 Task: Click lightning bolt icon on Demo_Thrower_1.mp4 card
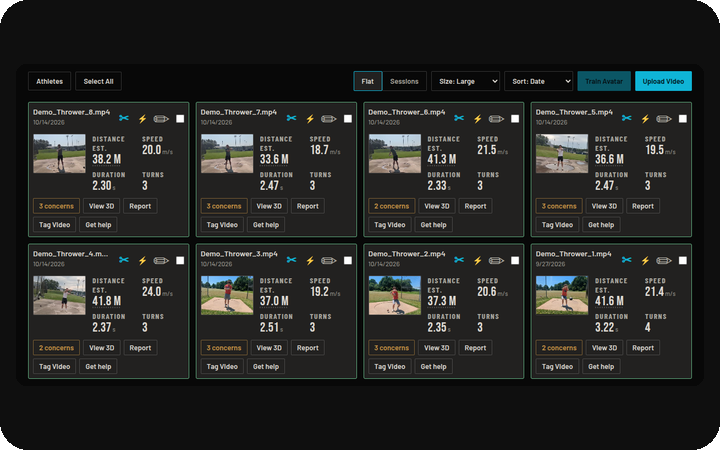(x=645, y=261)
